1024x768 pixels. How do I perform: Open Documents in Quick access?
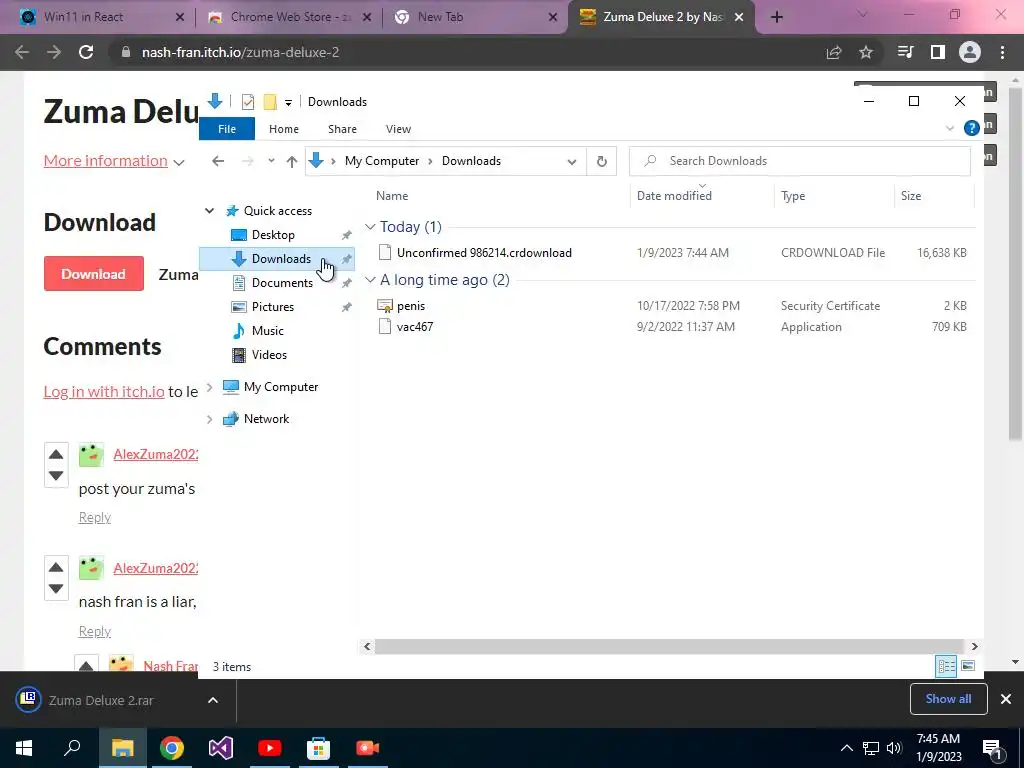coord(282,283)
